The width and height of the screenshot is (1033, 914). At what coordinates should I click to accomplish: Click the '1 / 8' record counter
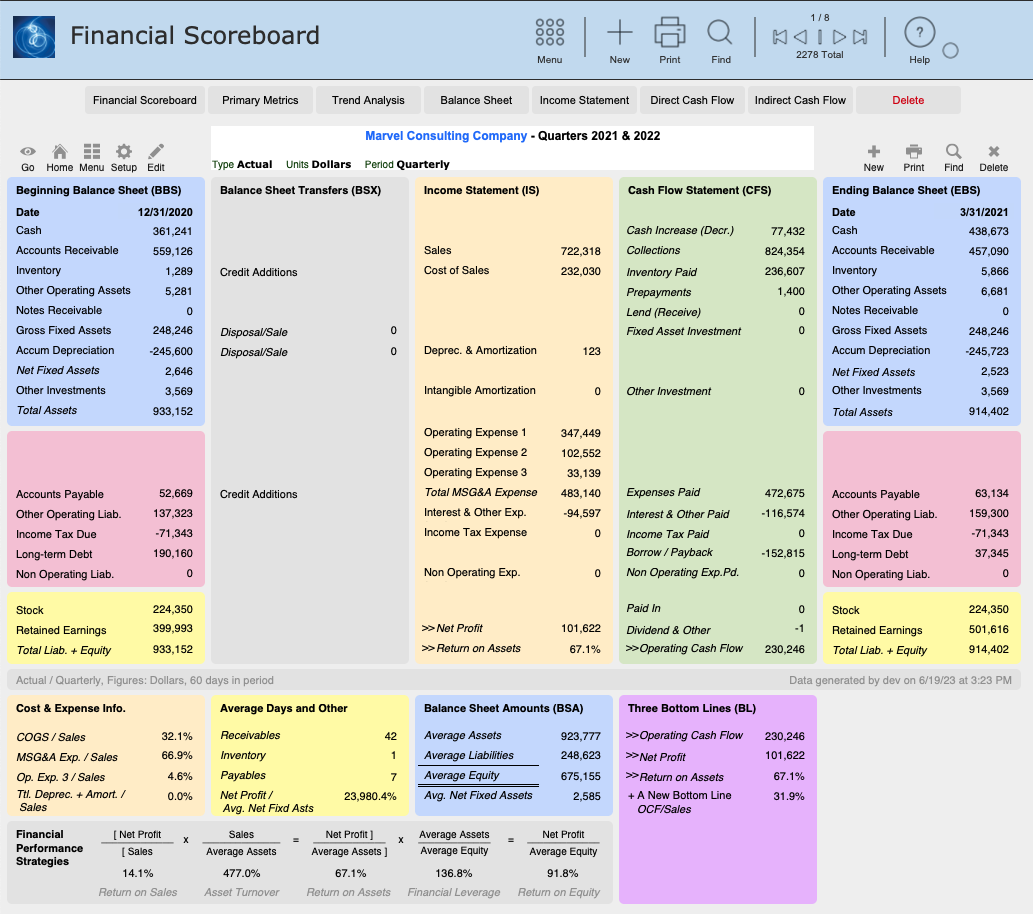pyautogui.click(x=820, y=18)
